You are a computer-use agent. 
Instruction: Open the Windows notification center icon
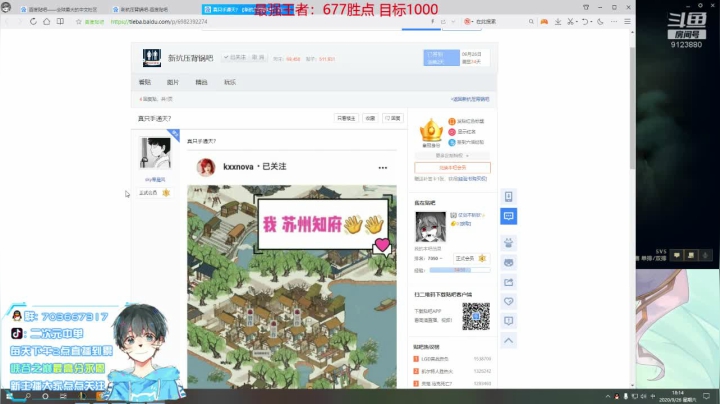(706, 396)
